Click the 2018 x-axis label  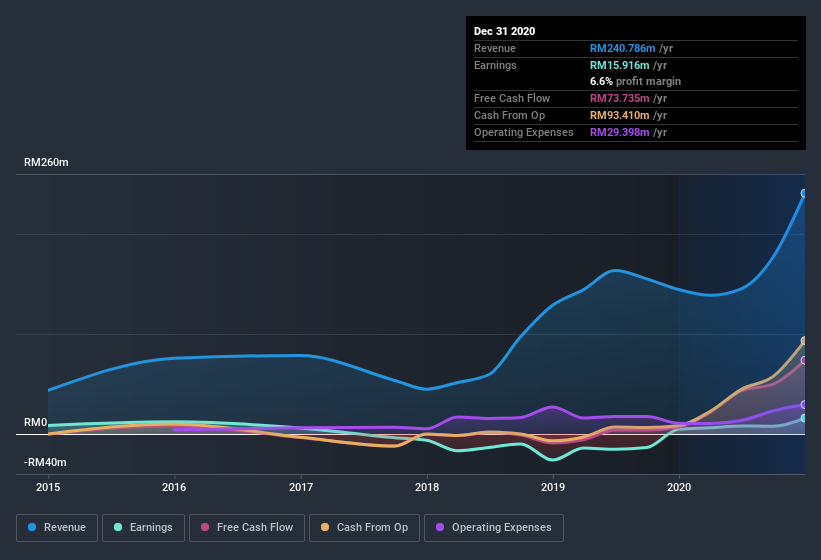pos(427,487)
